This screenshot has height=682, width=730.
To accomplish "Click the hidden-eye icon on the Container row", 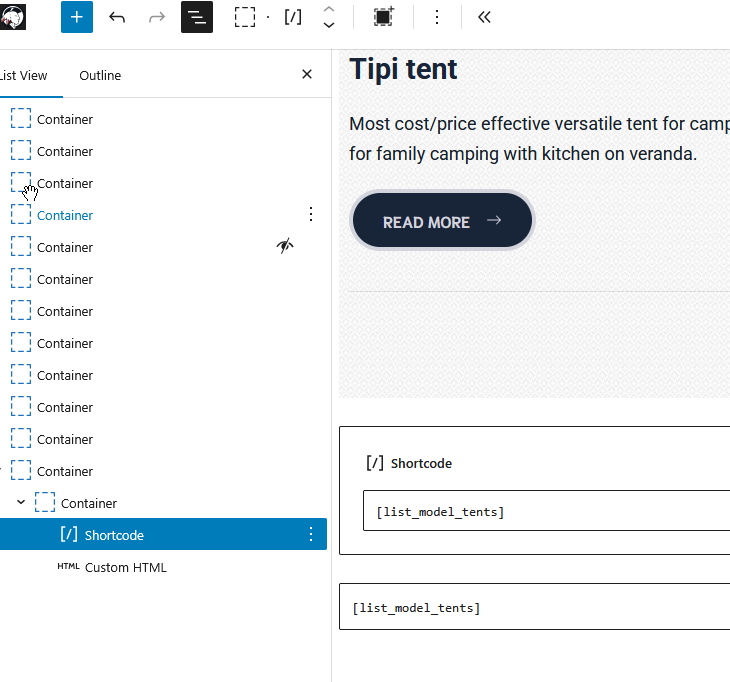I will 285,246.
